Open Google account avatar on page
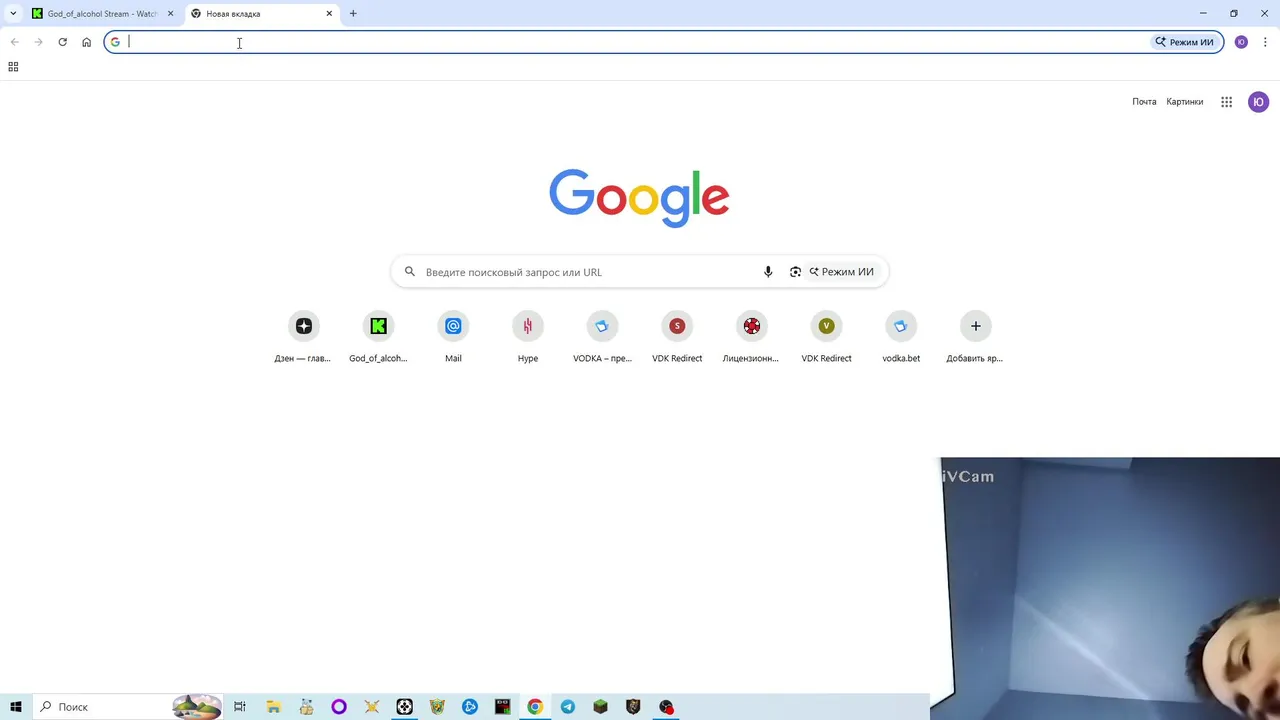This screenshot has height=720, width=1280. click(x=1258, y=102)
